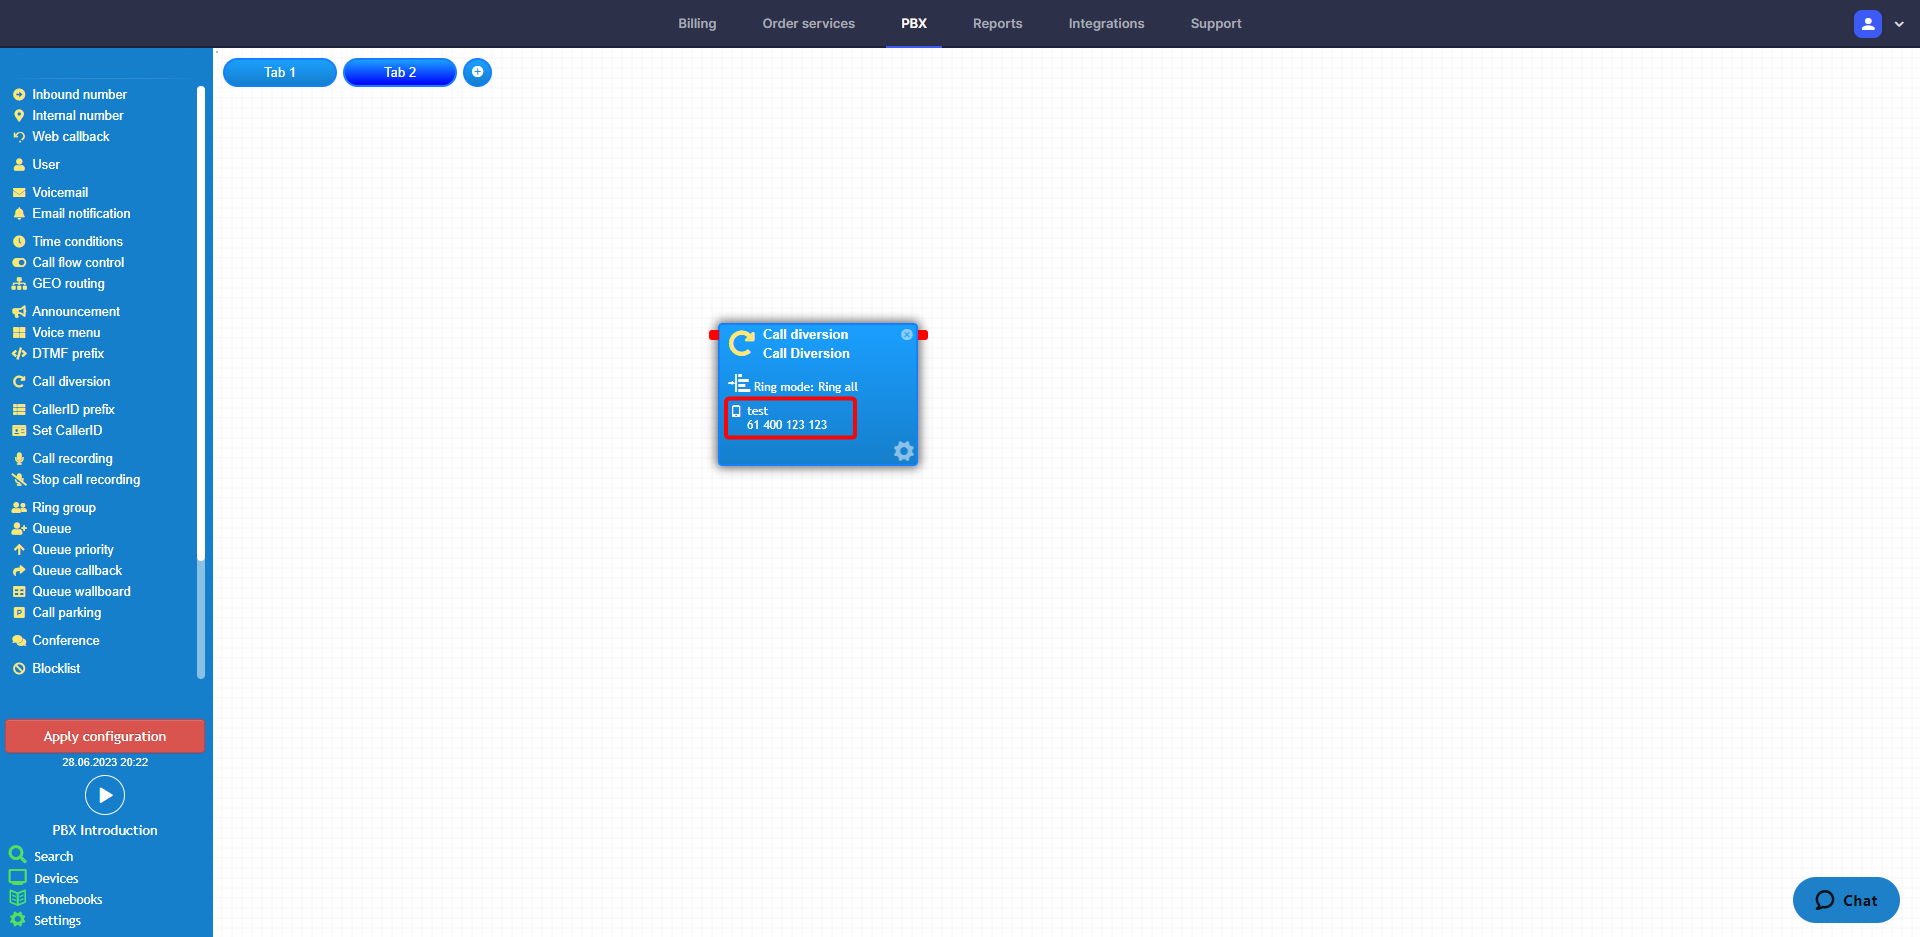This screenshot has height=937, width=1920.
Task: Switch to Tab 2
Action: 400,72
